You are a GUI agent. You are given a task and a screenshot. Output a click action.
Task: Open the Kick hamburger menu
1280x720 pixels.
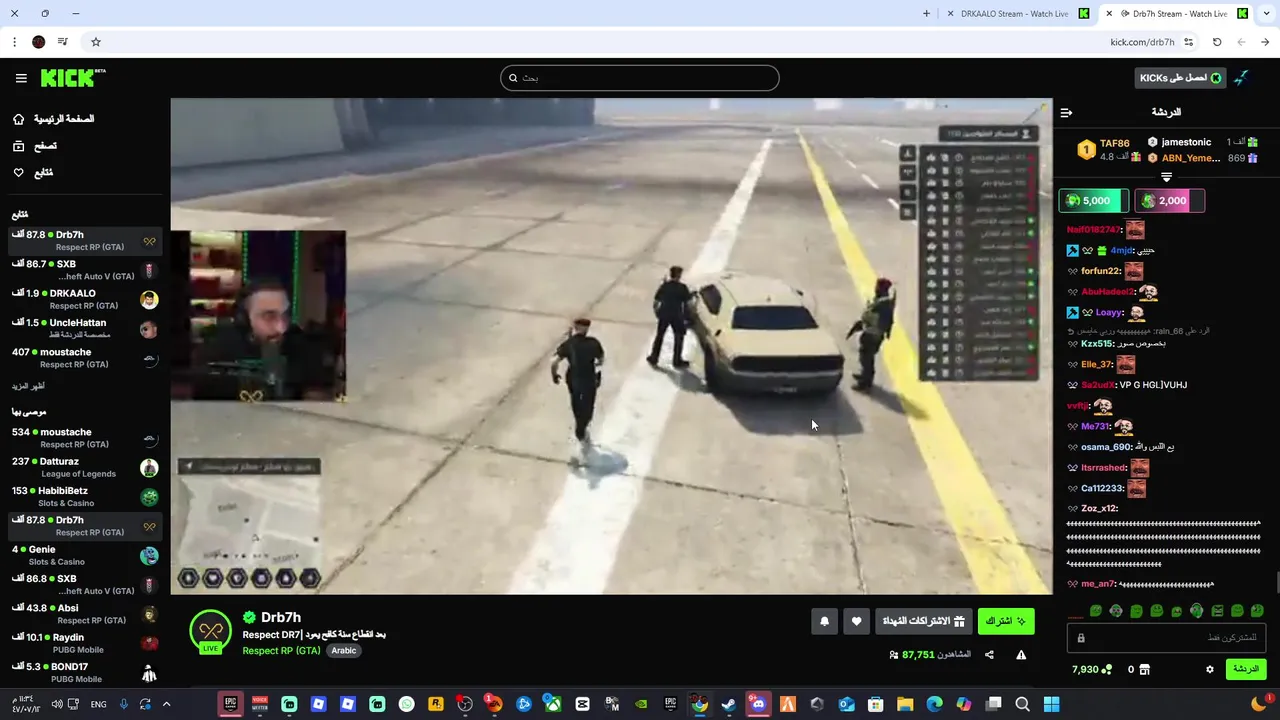(21, 78)
